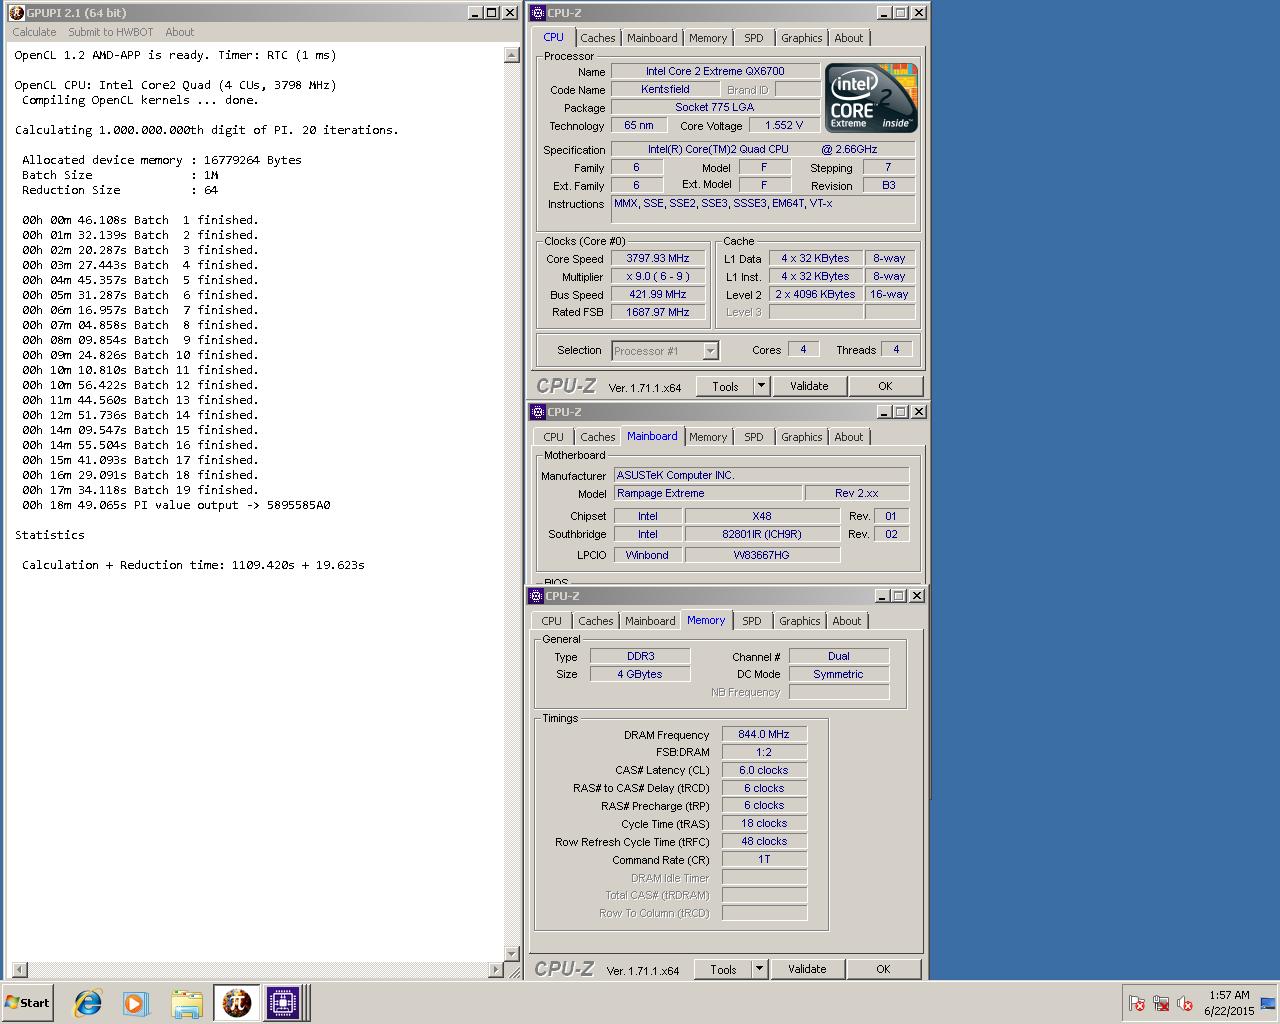This screenshot has width=1280, height=1024.
Task: Click OK in Memory CPU-Z window
Action: [883, 969]
